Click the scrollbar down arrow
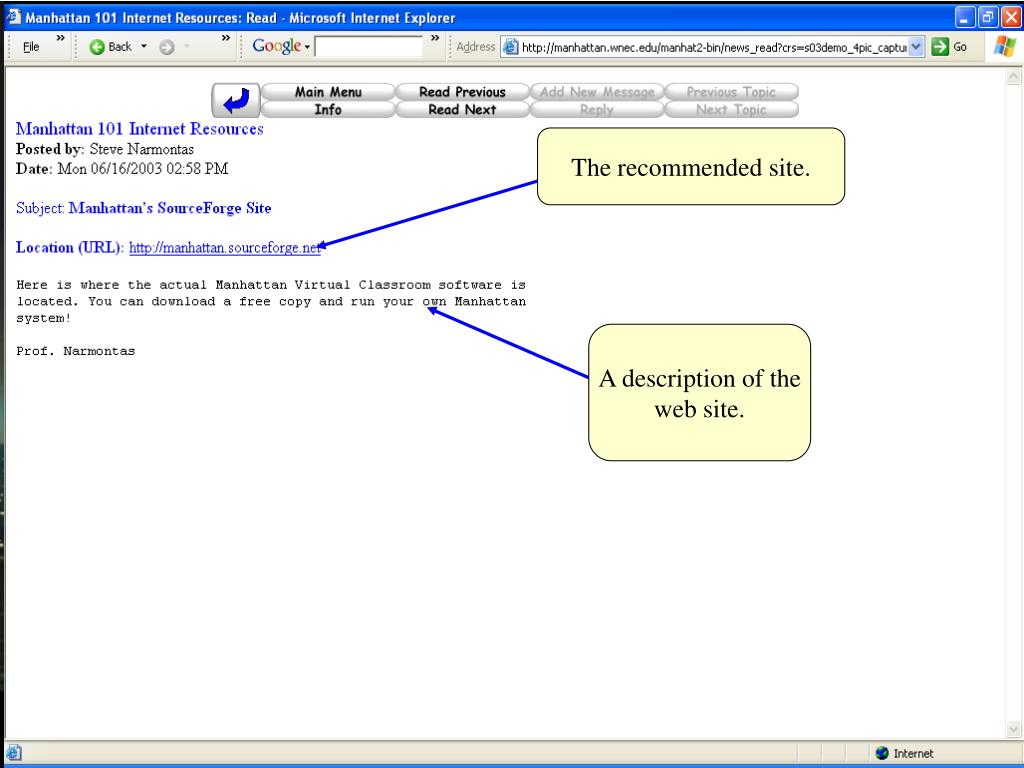This screenshot has width=1024, height=768. 1014,728
